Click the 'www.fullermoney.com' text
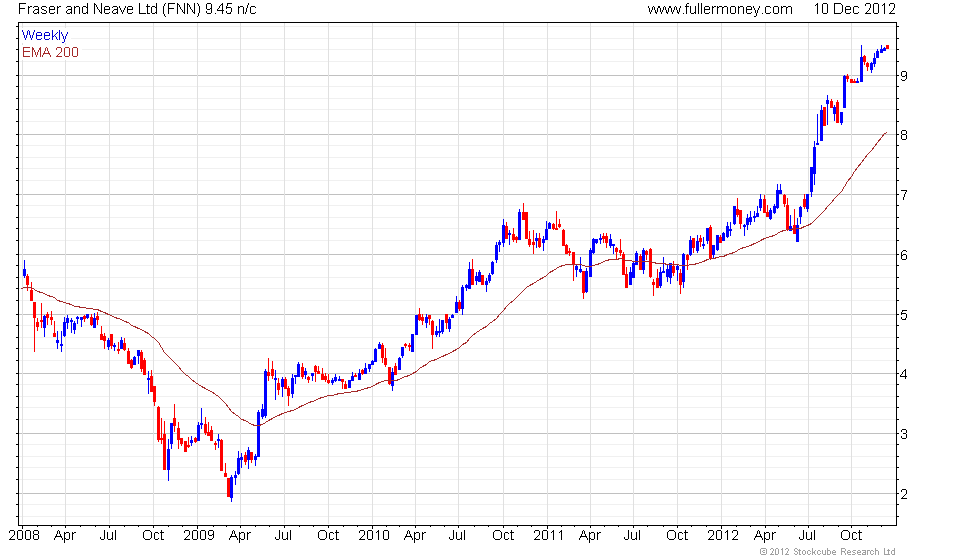 (720, 9)
